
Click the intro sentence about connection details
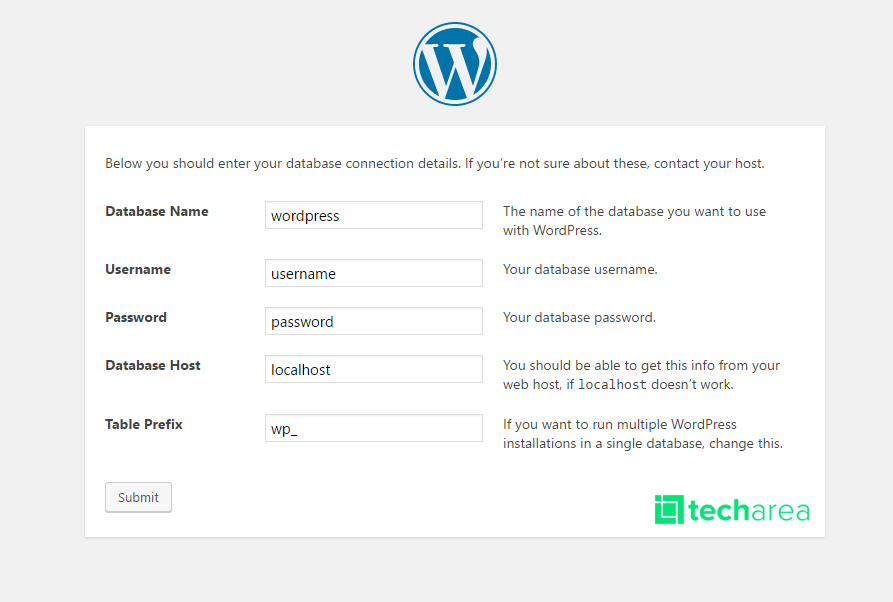[435, 163]
